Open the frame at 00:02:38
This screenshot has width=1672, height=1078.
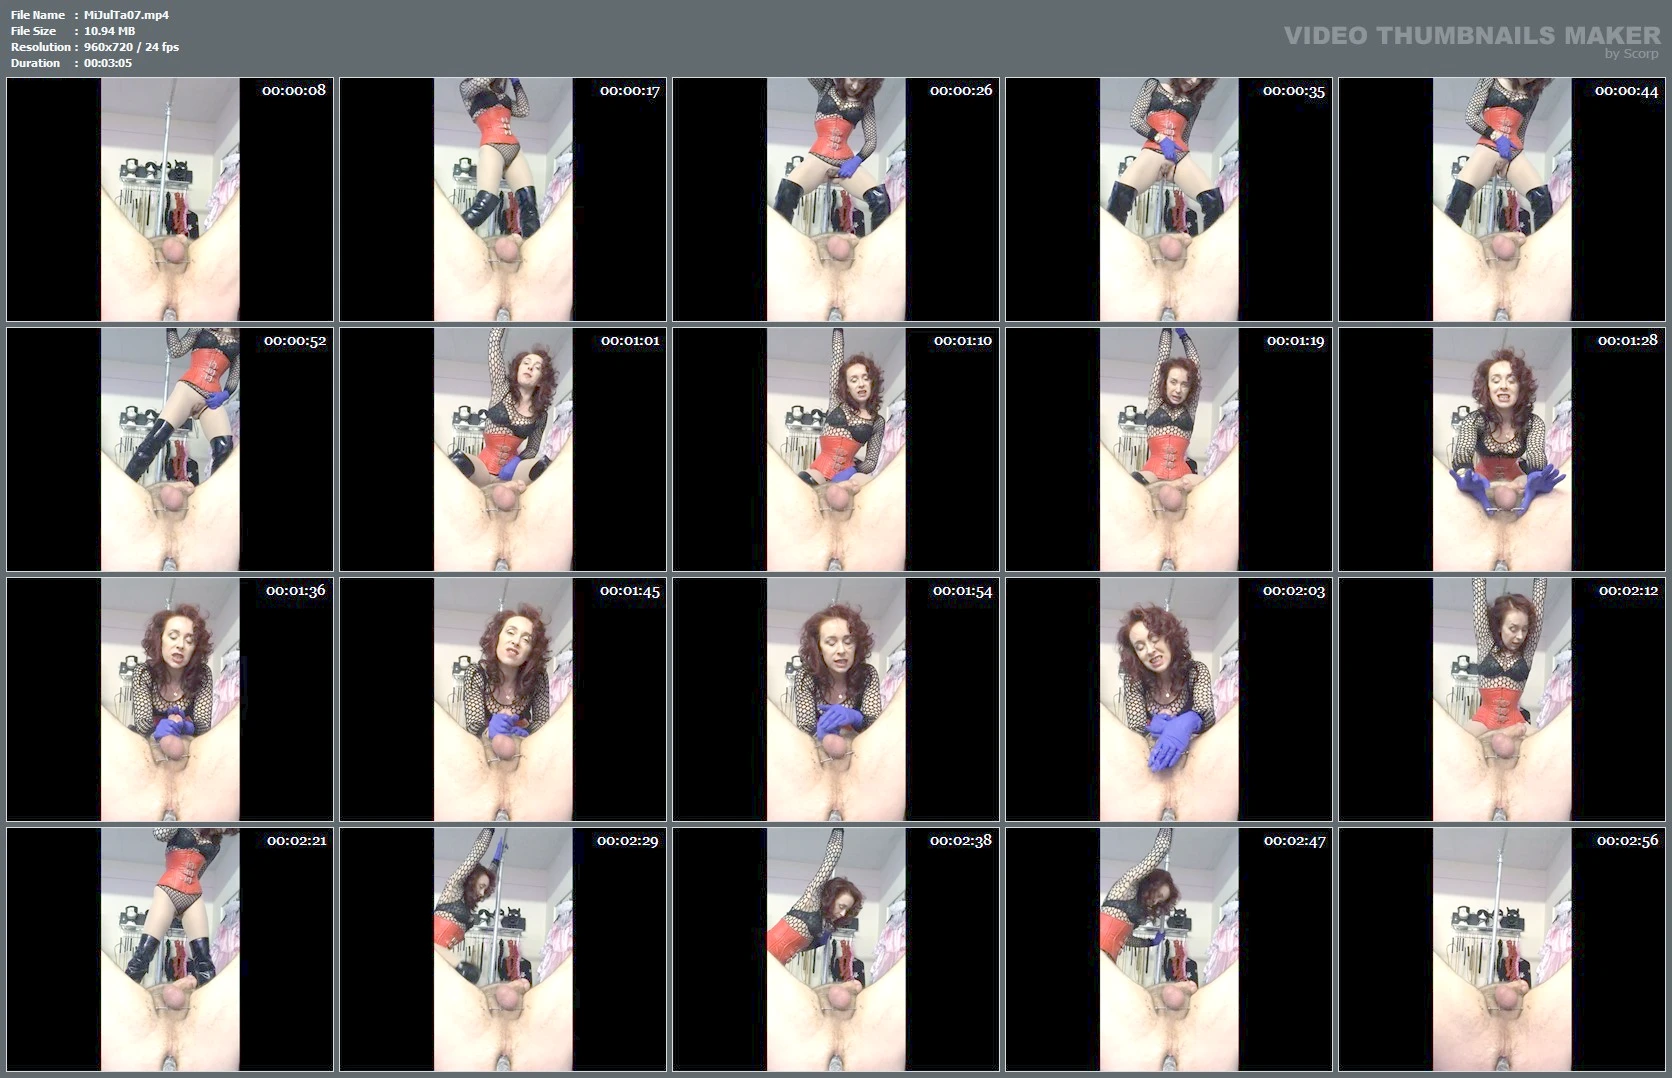(836, 949)
